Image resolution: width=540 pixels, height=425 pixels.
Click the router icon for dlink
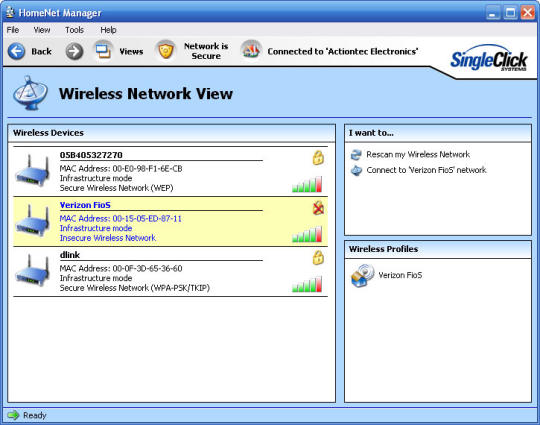click(32, 271)
